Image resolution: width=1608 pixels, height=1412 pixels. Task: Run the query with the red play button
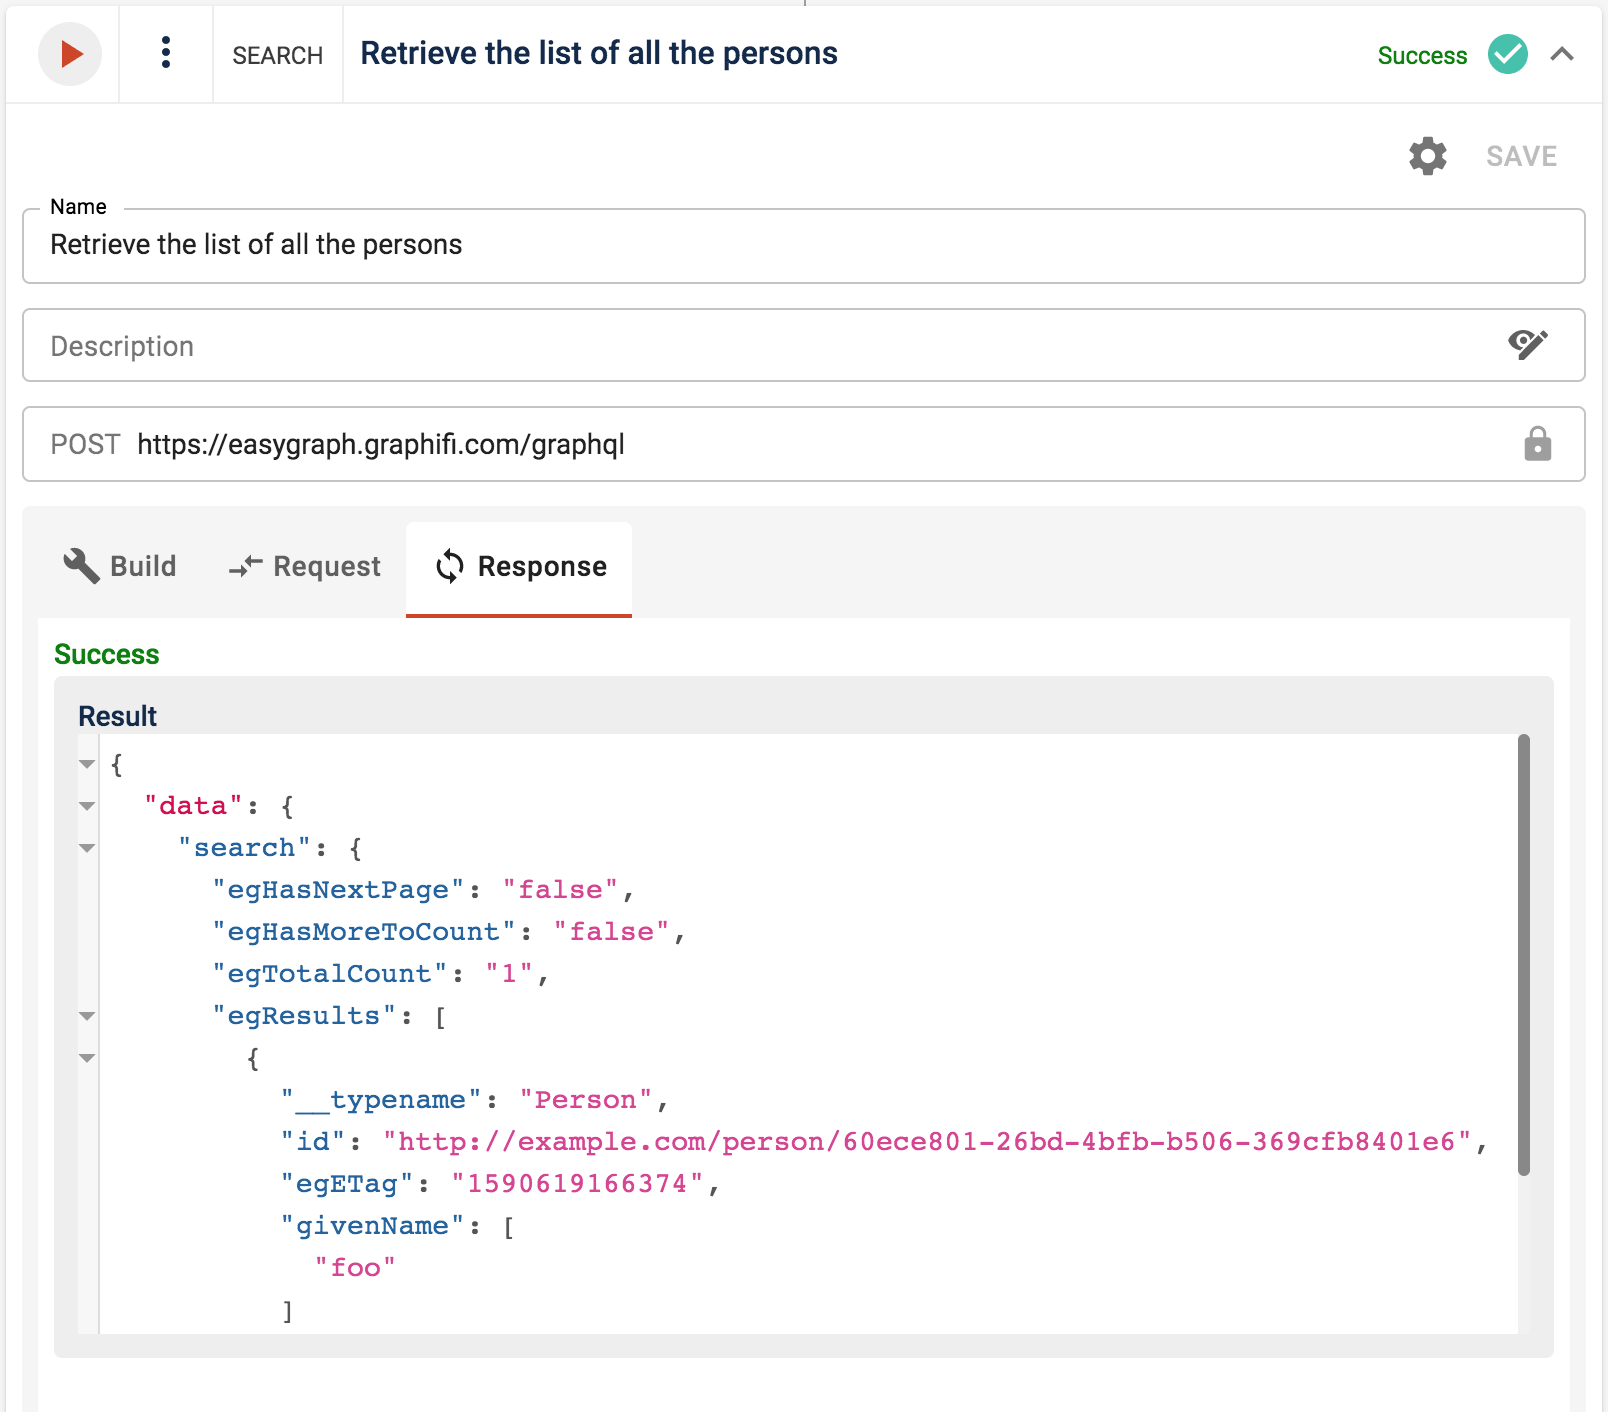[x=70, y=54]
